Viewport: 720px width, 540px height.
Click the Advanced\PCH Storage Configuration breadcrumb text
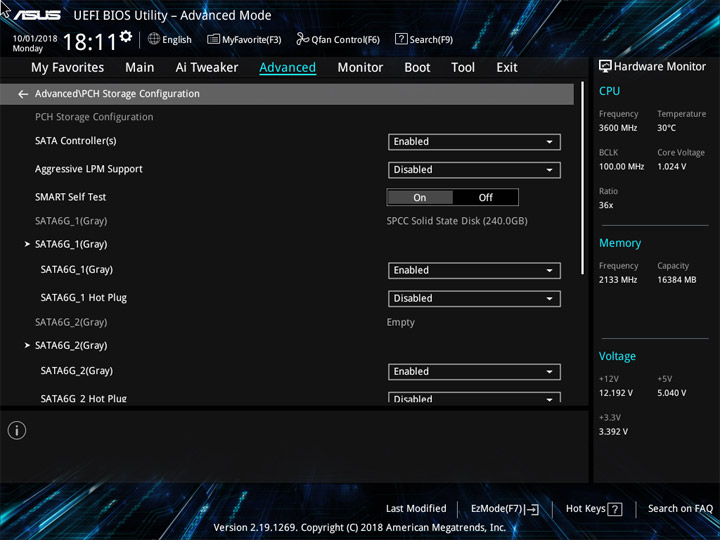[x=117, y=94]
